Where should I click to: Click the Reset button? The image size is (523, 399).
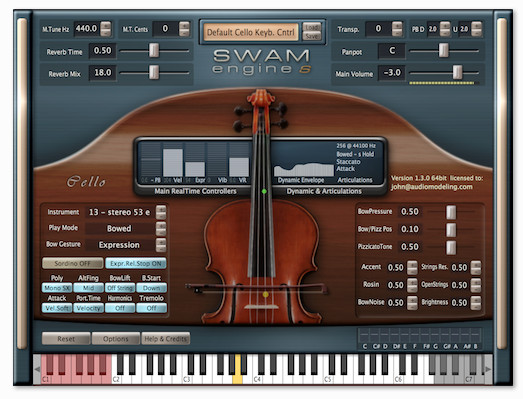[x=66, y=339]
